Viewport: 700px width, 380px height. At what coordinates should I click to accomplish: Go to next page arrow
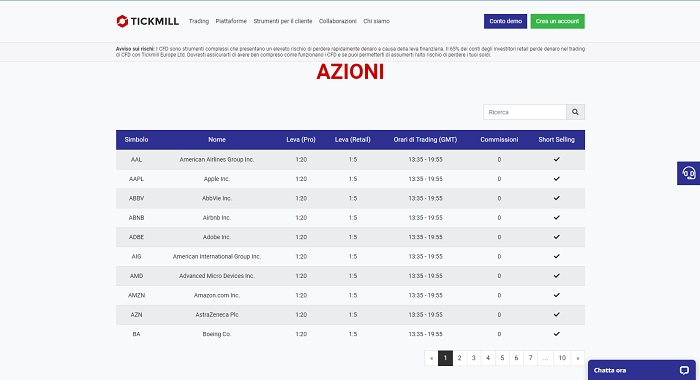point(578,358)
